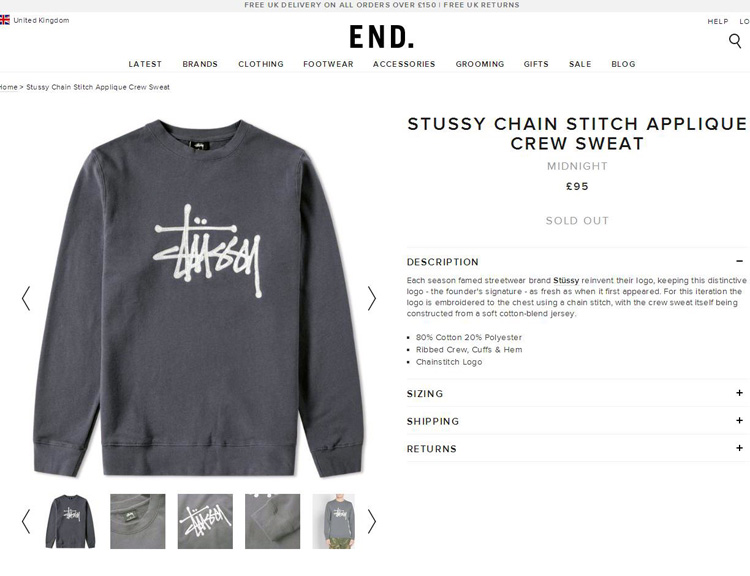Open the search magnifier icon
750x576 pixels.
tap(735, 41)
